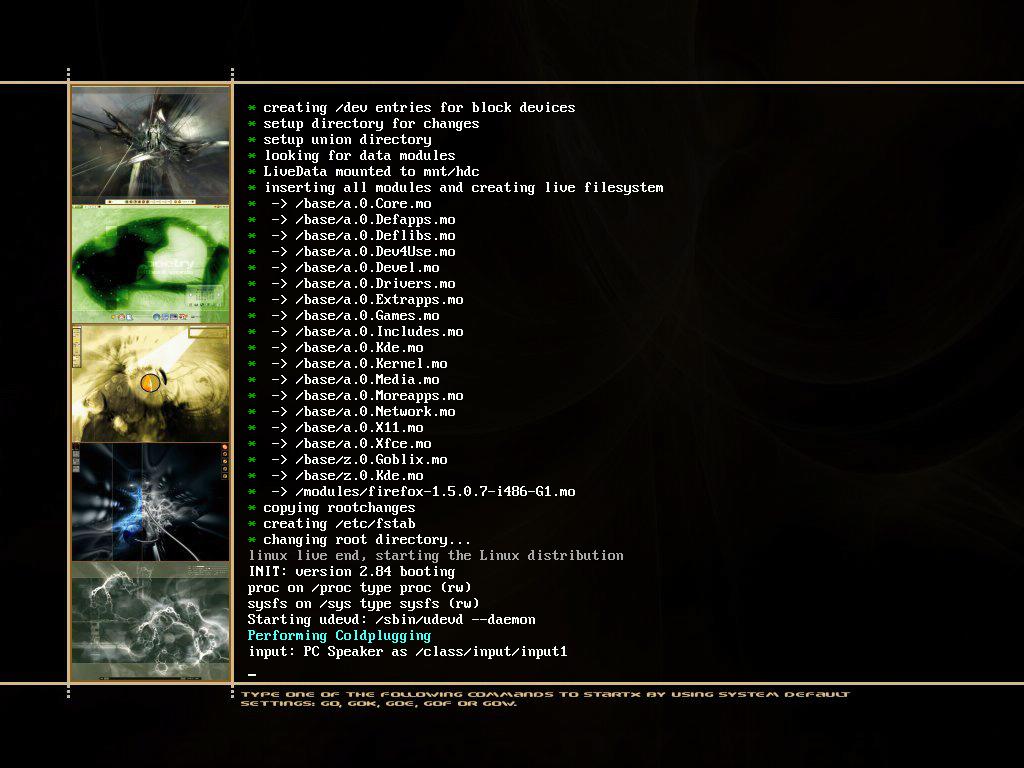Select the /base/a.0.Games.mo line
This screenshot has height=768, width=1024.
344,315
